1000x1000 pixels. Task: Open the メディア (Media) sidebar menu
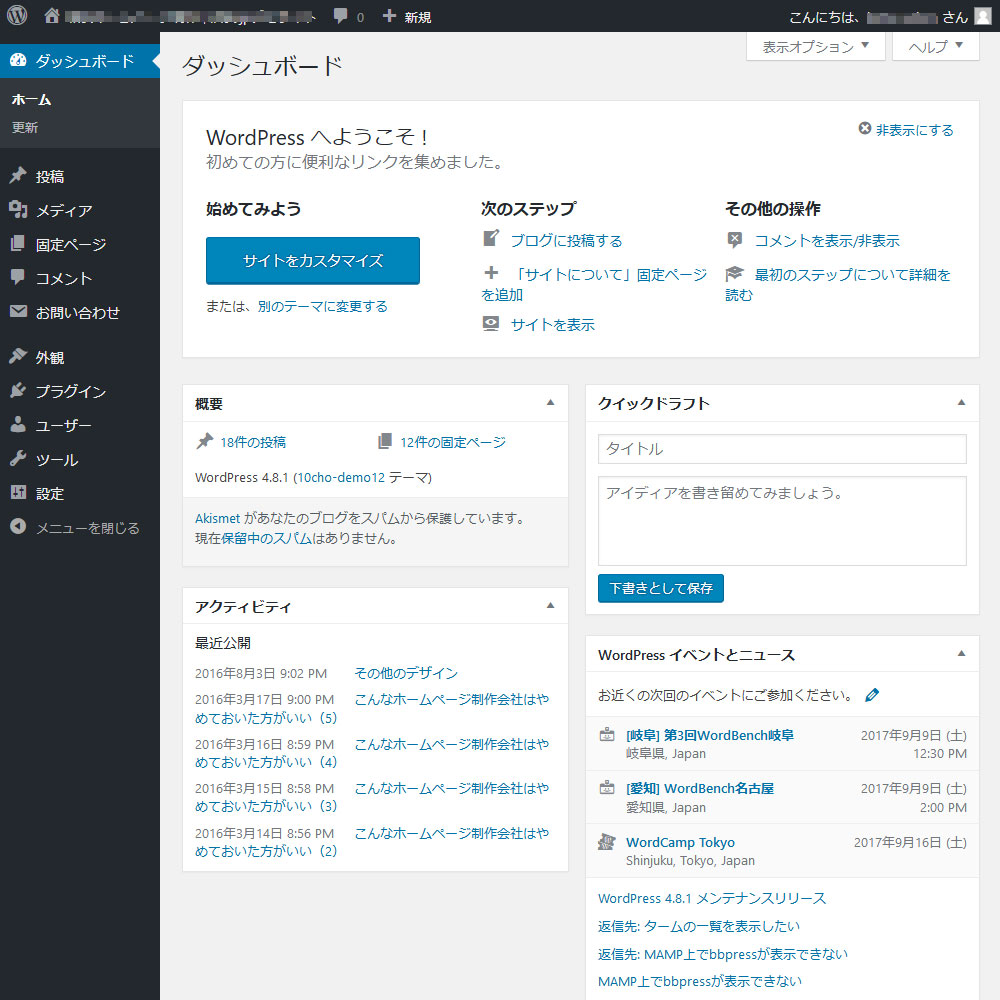[63, 211]
